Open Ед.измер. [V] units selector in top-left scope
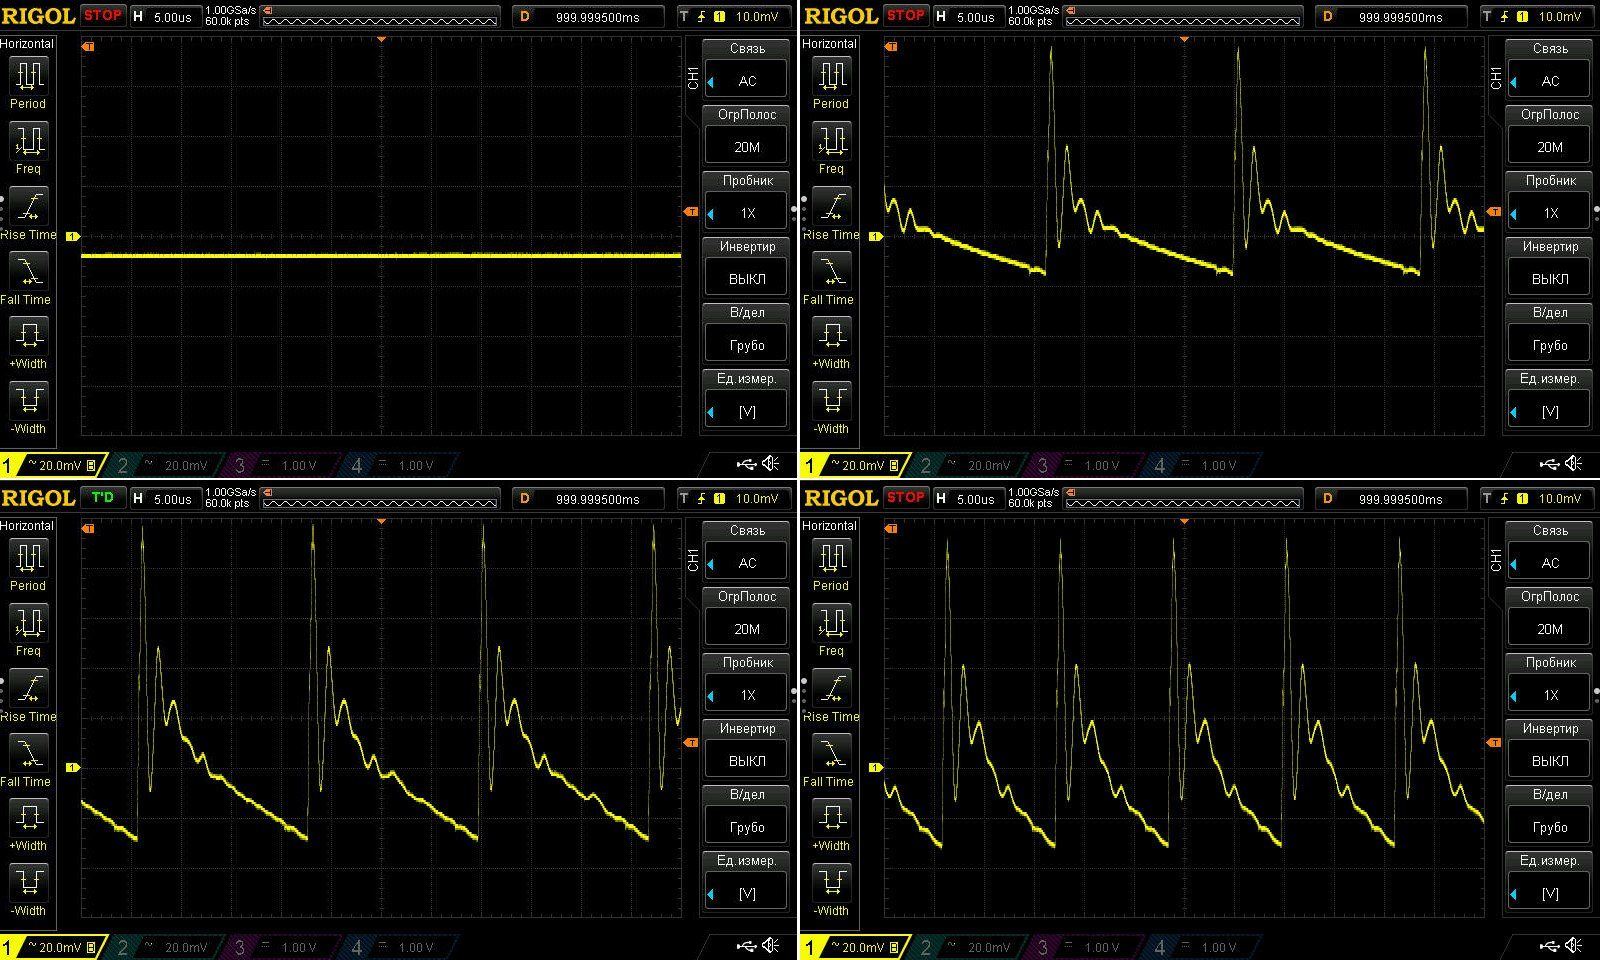The image size is (1600, 960). coord(746,411)
